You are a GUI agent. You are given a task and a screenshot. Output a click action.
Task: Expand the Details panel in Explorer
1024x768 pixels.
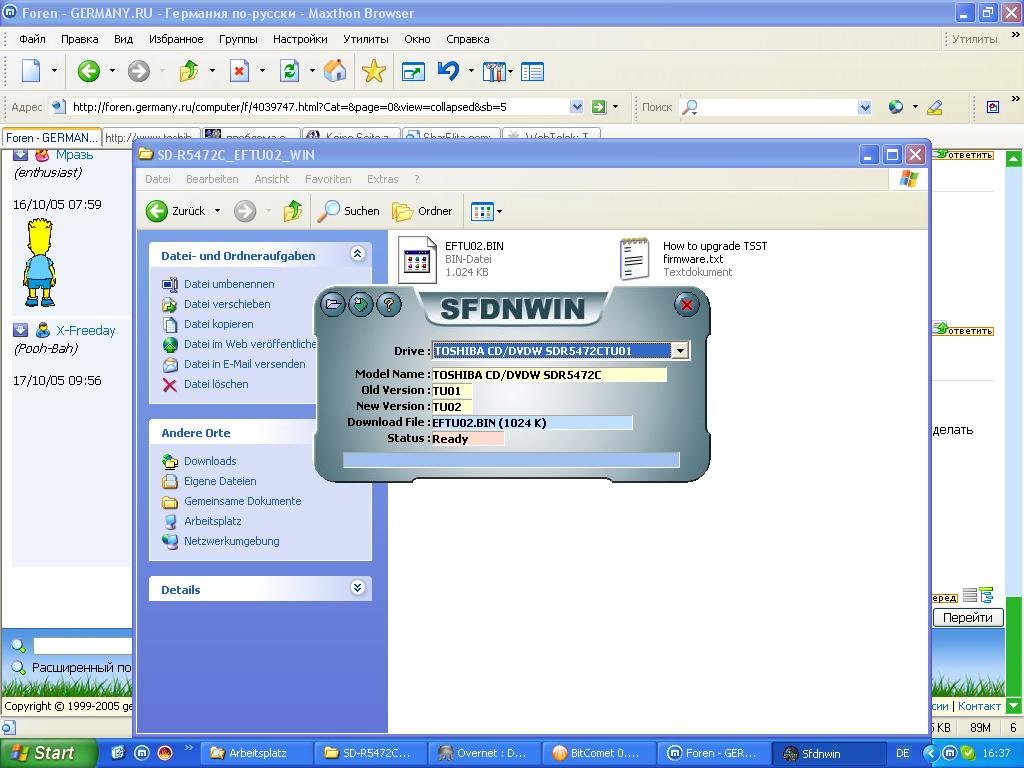[x=357, y=588]
